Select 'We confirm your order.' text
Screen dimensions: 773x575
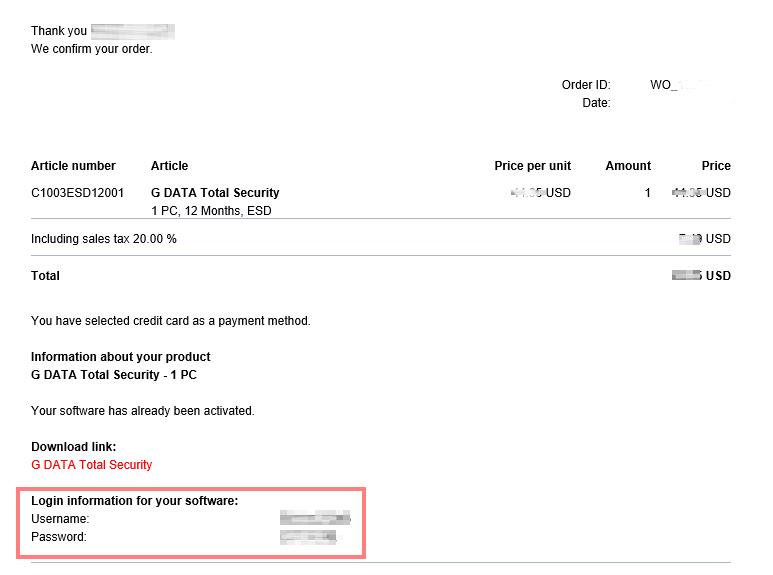[92, 49]
